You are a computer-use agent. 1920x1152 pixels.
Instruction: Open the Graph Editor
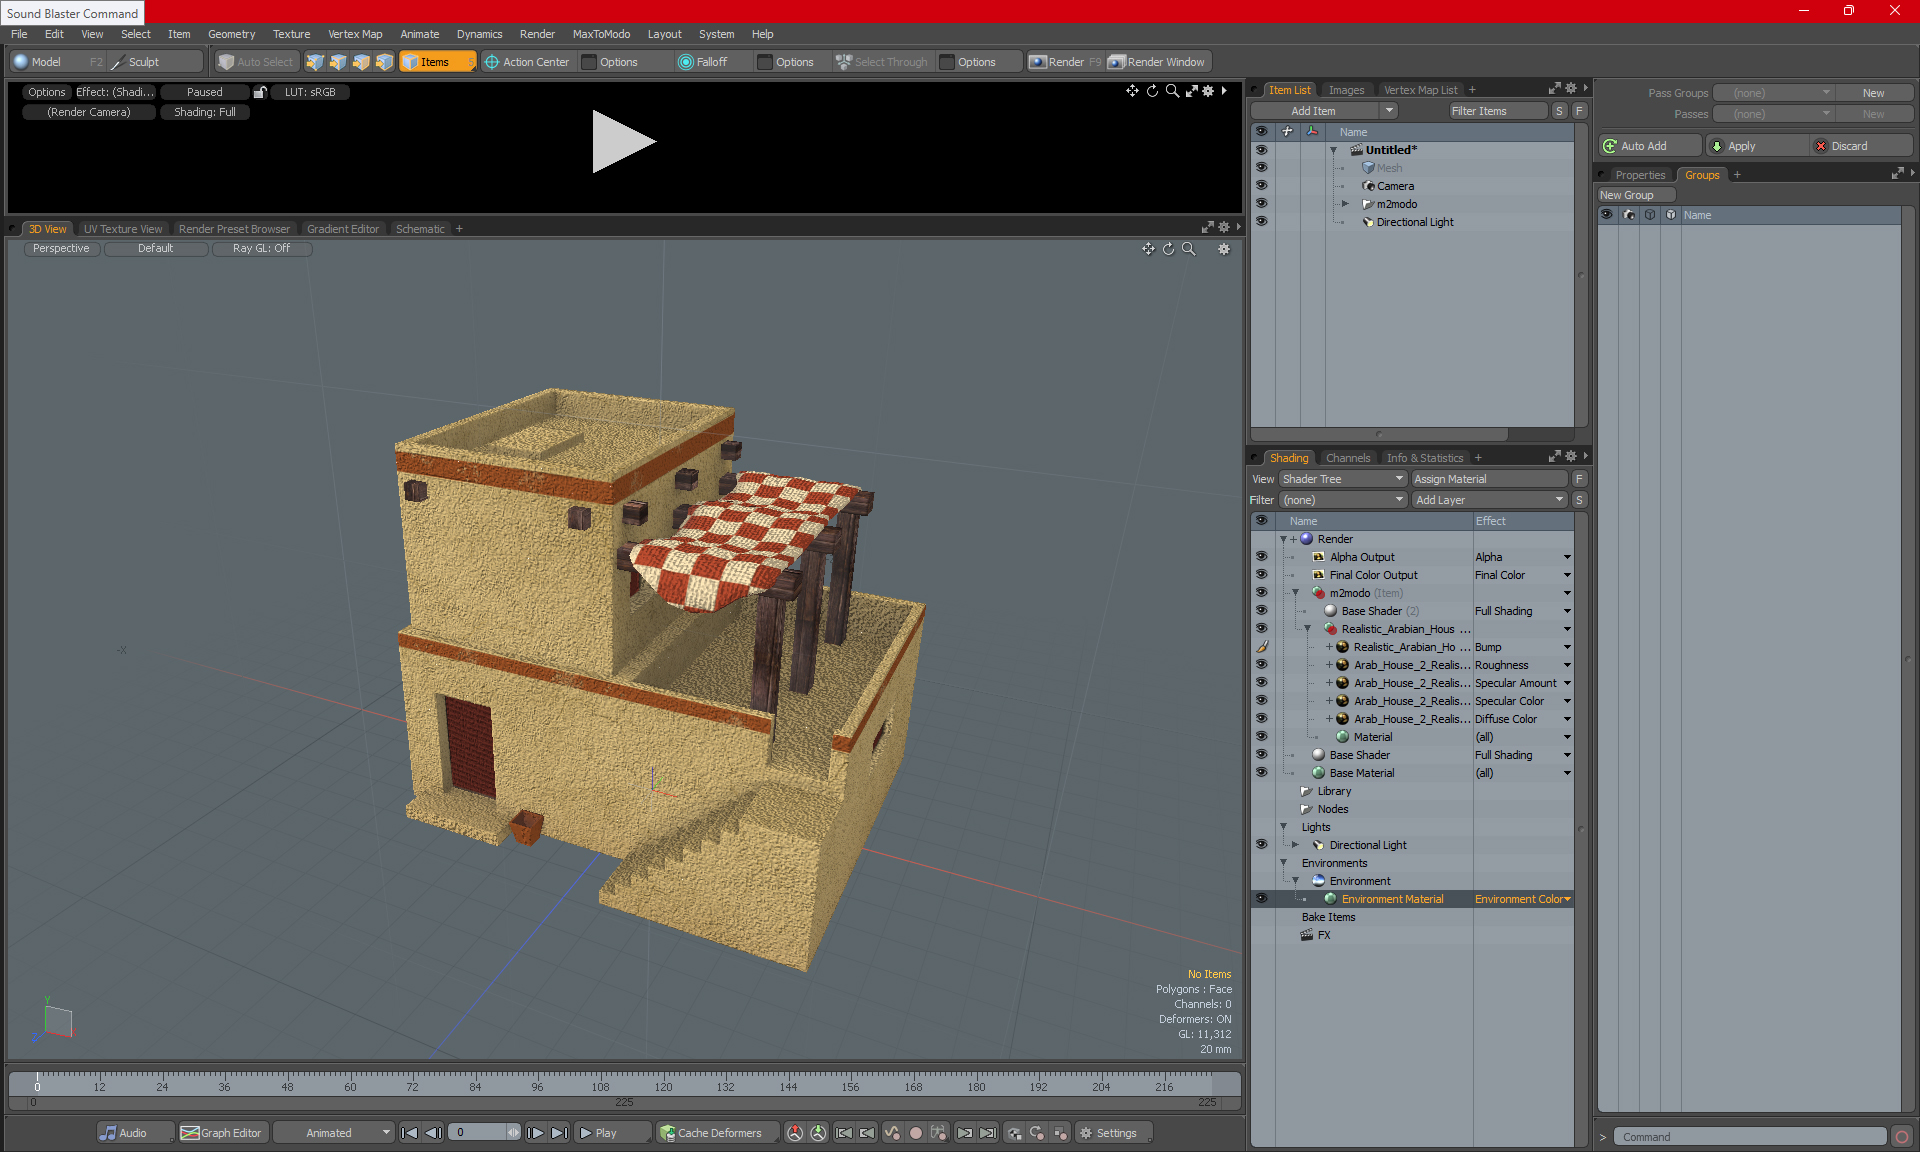click(222, 1133)
